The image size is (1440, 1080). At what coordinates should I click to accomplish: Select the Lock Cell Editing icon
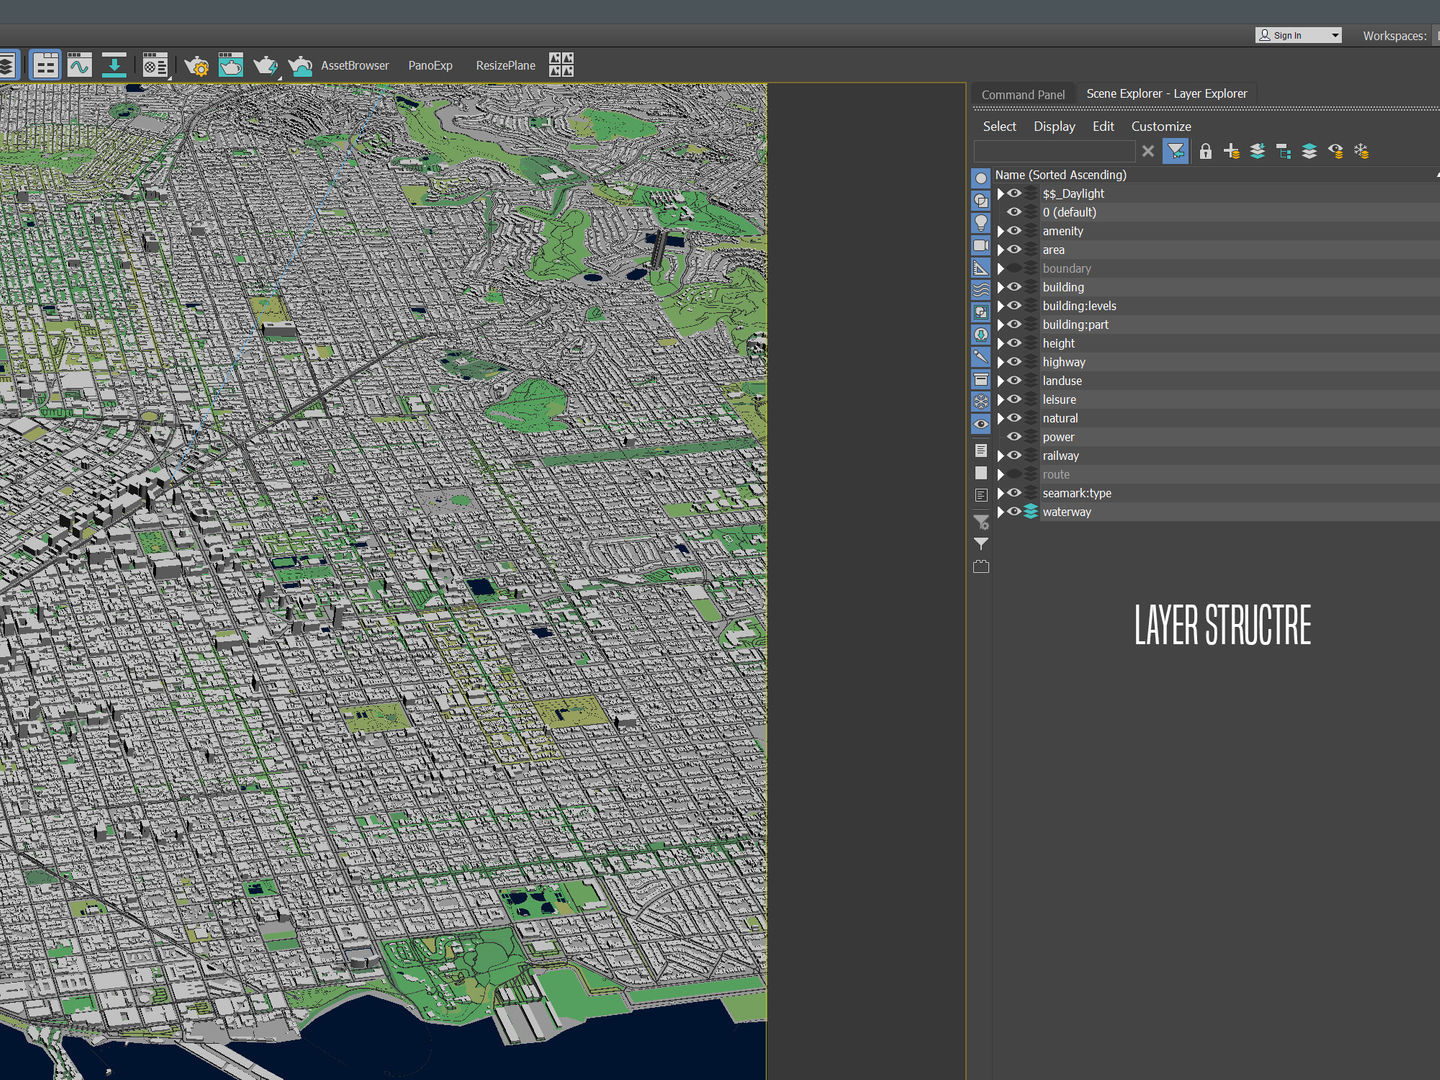[x=1205, y=151]
